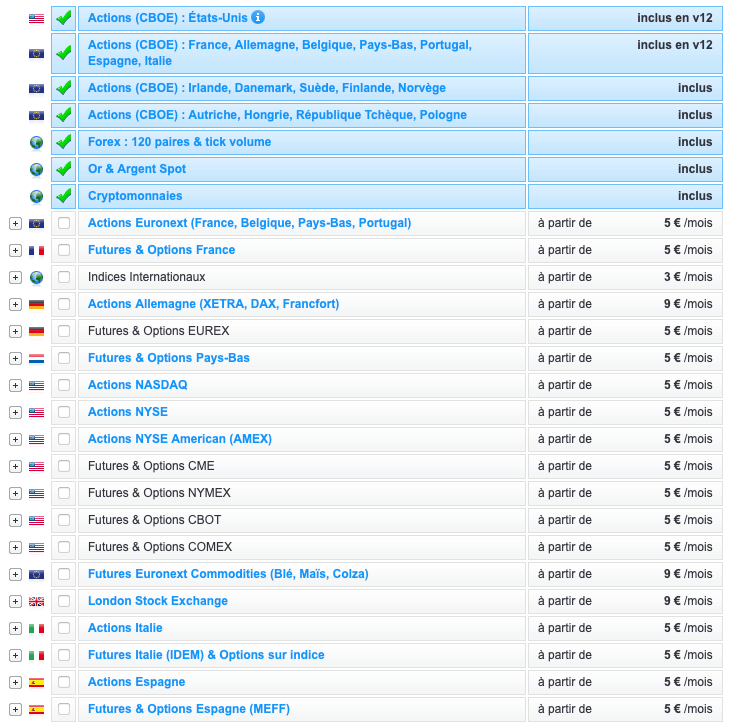Select the Actions Italie checkbox
The width and height of the screenshot is (729, 728).
pos(64,628)
